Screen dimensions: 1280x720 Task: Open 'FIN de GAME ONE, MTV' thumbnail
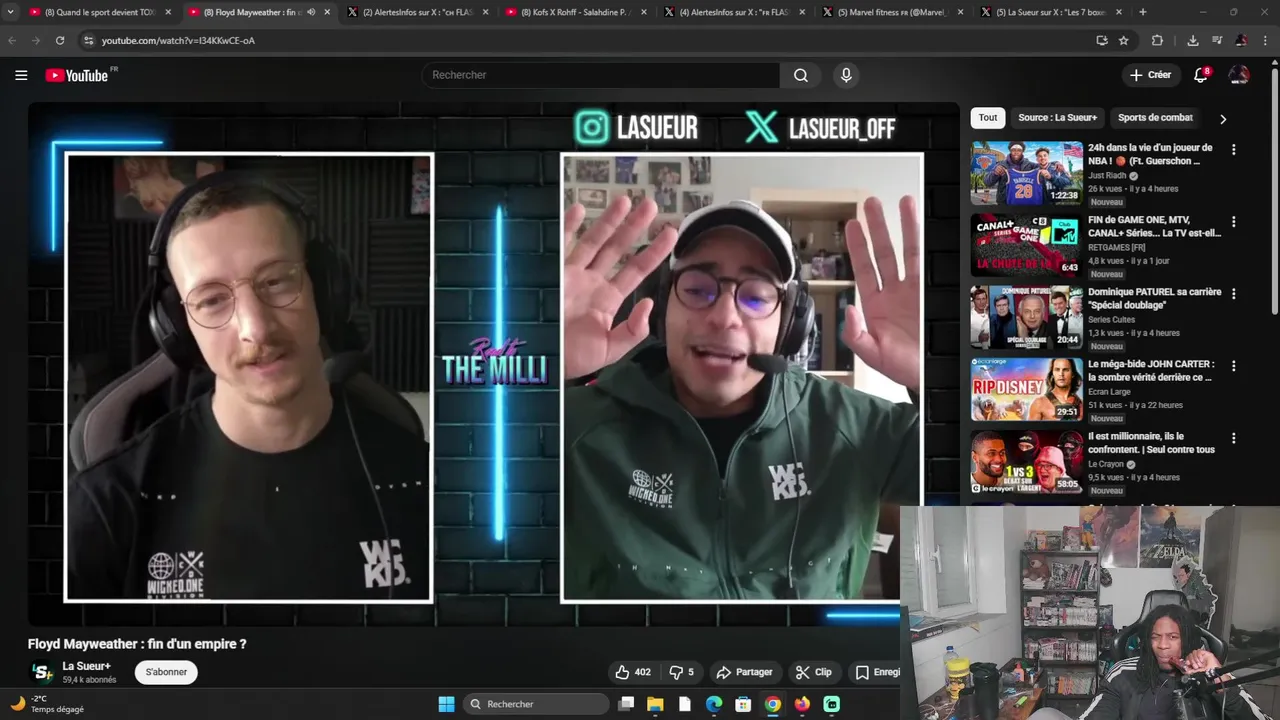click(x=1027, y=245)
